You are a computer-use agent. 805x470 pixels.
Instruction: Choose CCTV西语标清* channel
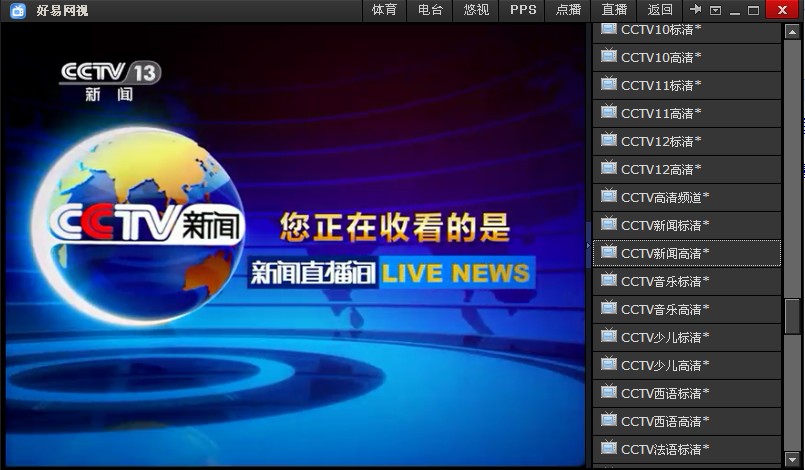click(687, 393)
